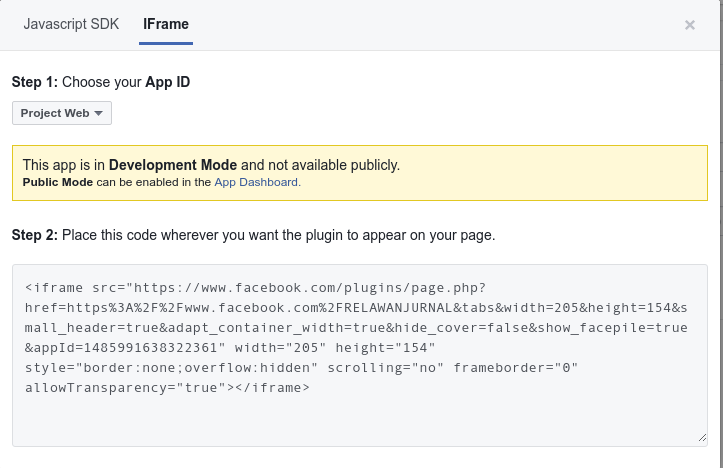
Task: Close the dialog with the X icon
Action: coord(690,25)
